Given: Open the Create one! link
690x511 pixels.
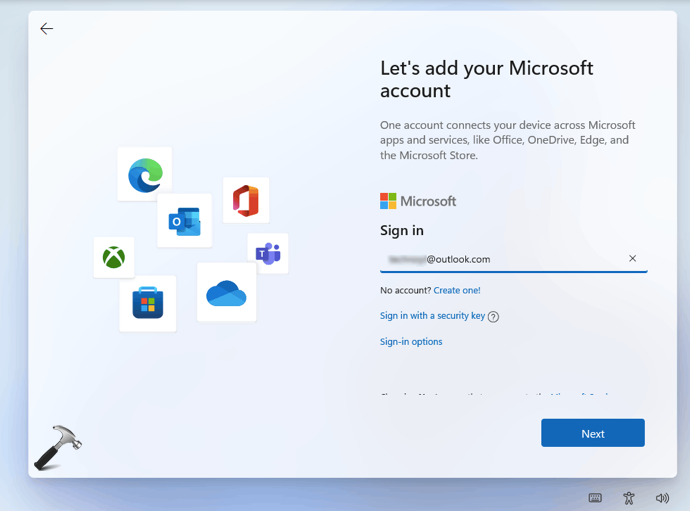Looking at the screenshot, I should (457, 290).
